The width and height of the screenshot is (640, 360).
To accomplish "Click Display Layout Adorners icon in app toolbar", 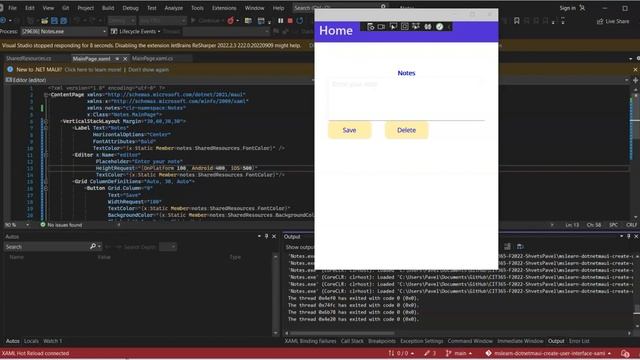I will (x=404, y=27).
